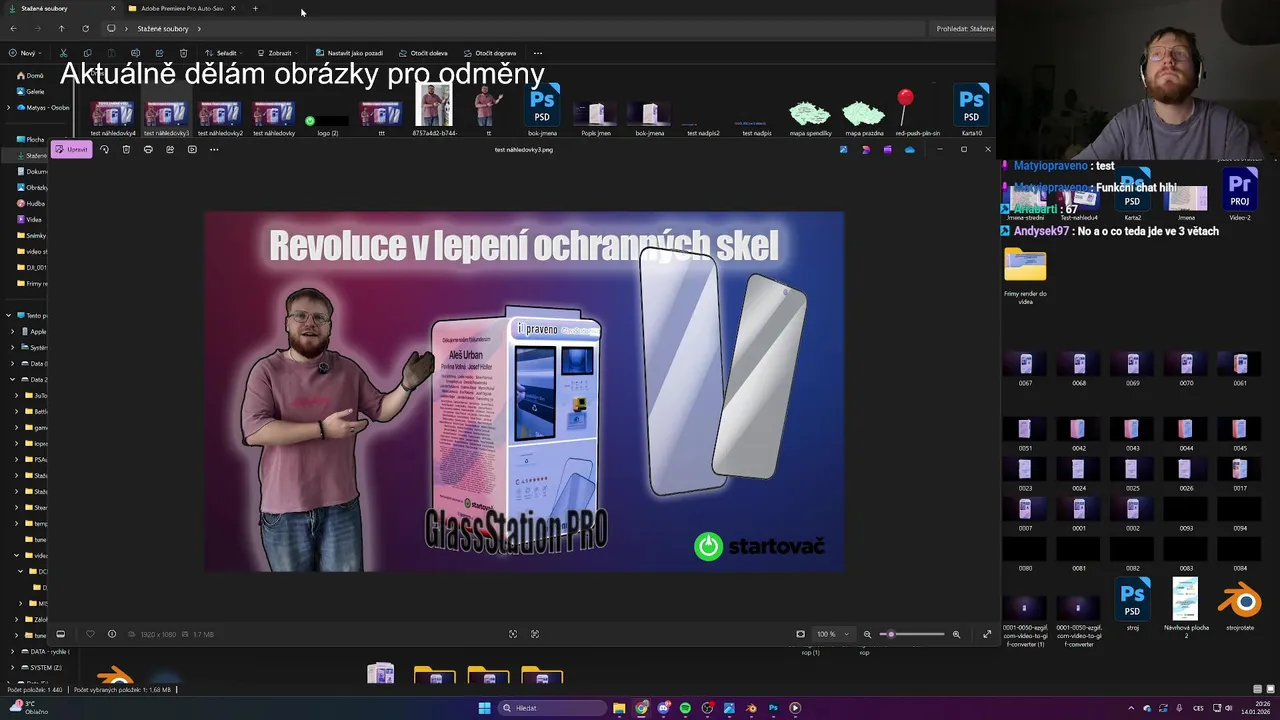Open the Seřadit sort dropdown
Viewport: 1280px width, 720px height.
click(x=224, y=53)
